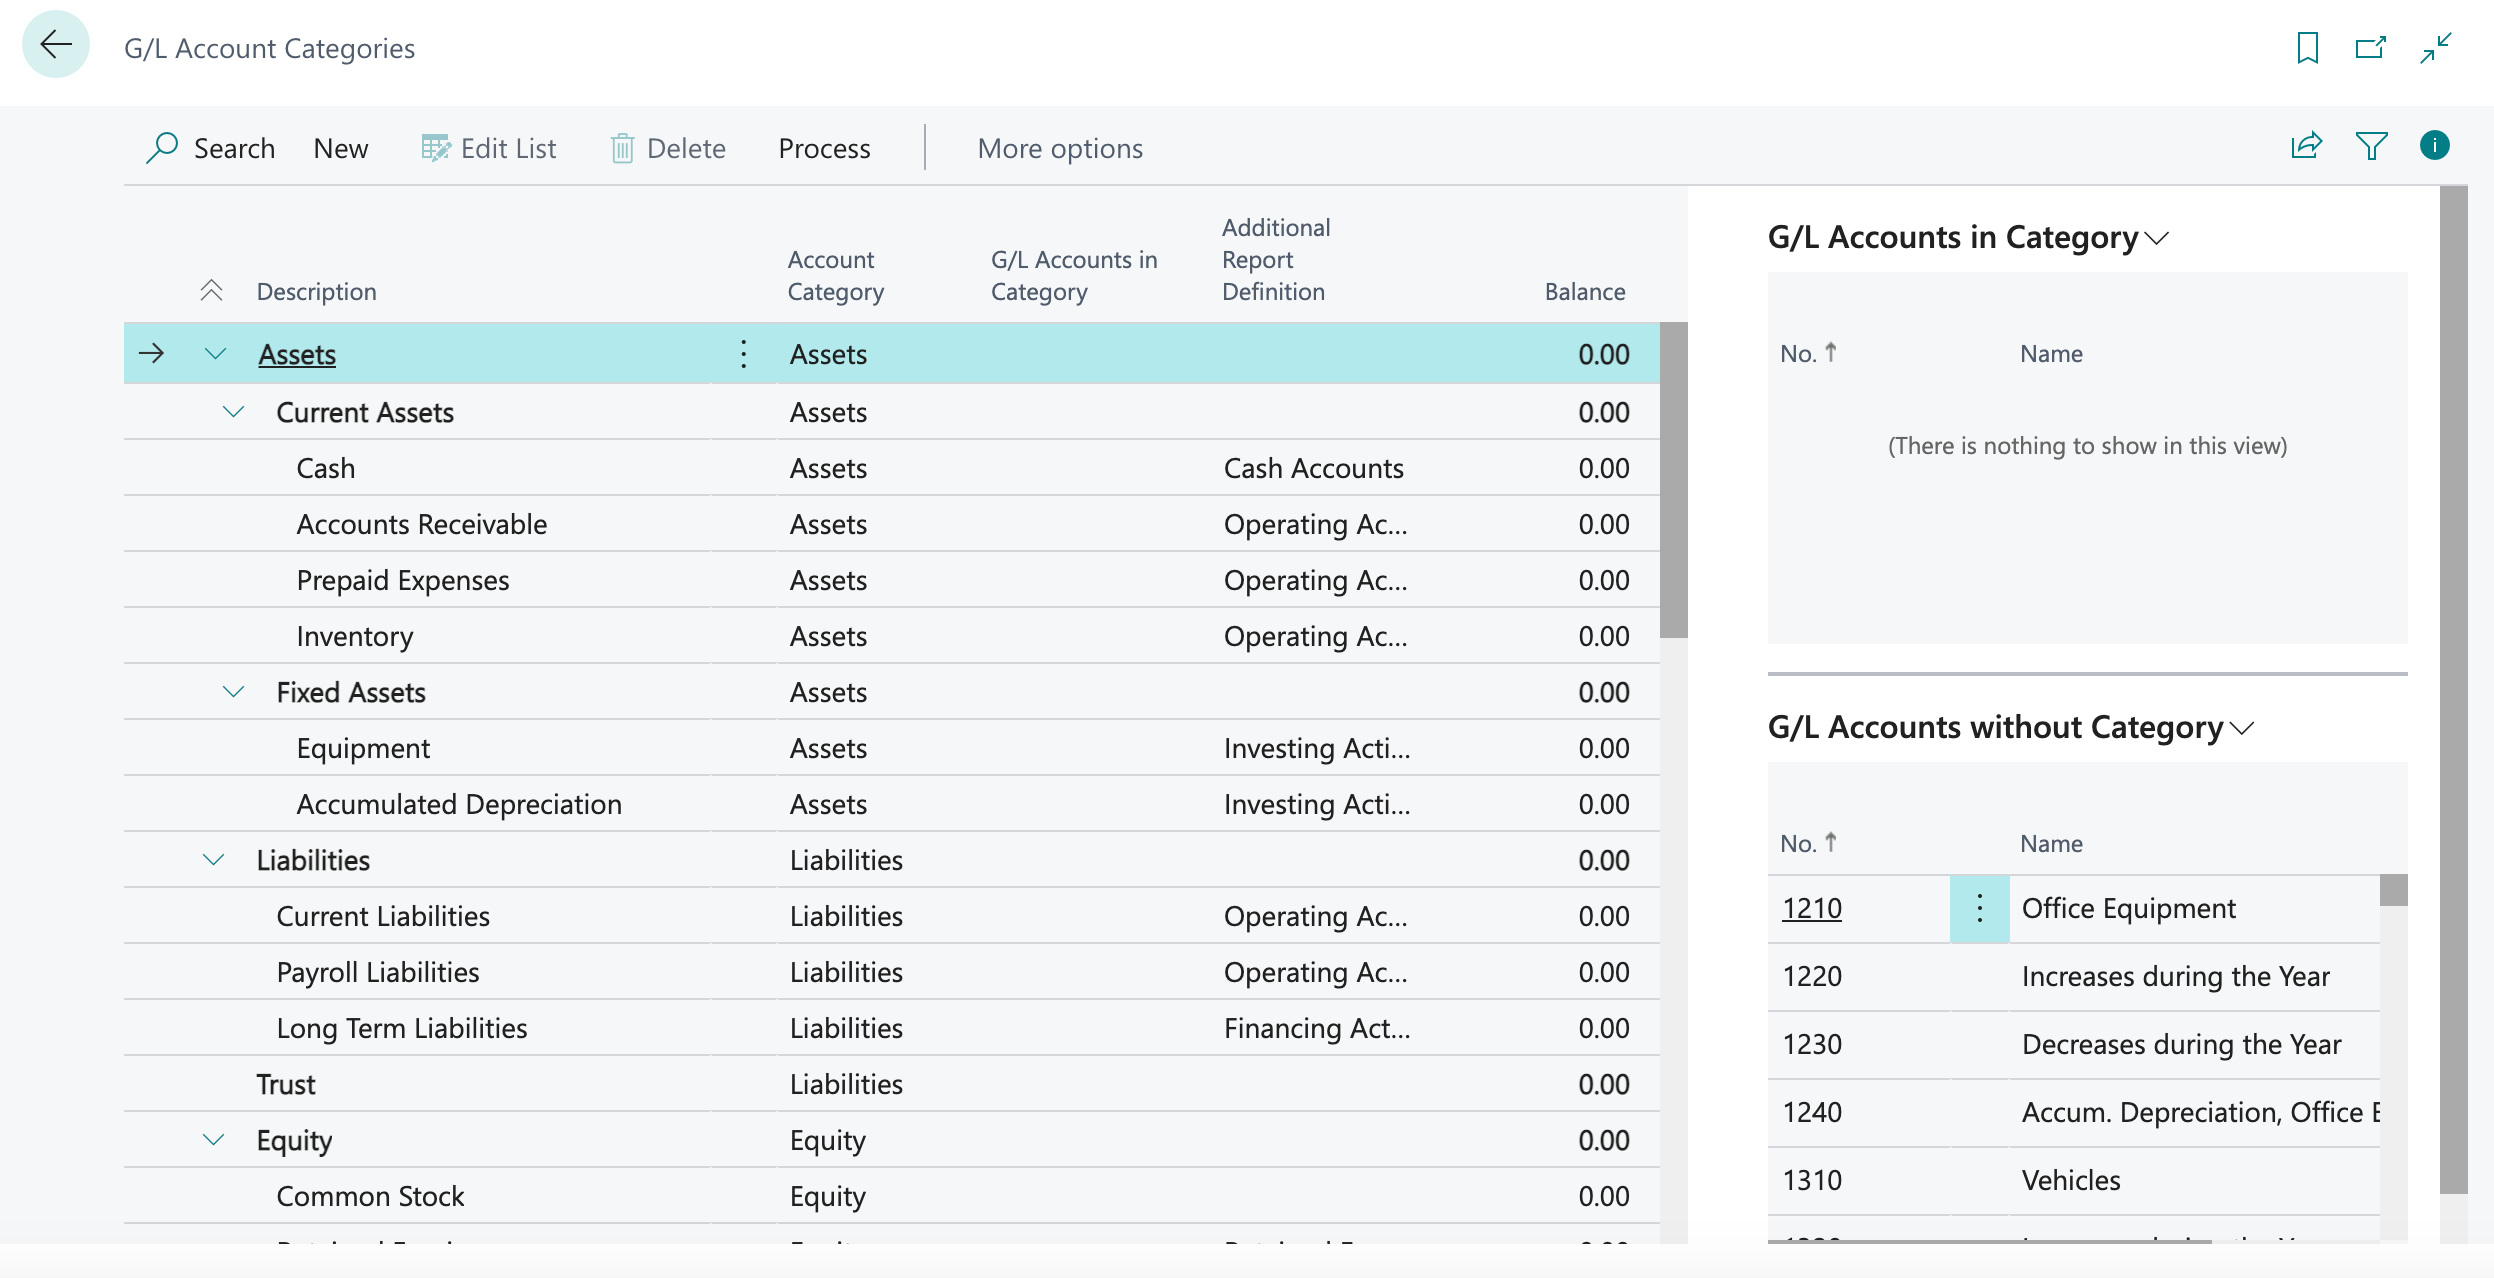Select account 1310 Vehicles
This screenshot has height=1278, width=2494.
[x=2074, y=1181]
